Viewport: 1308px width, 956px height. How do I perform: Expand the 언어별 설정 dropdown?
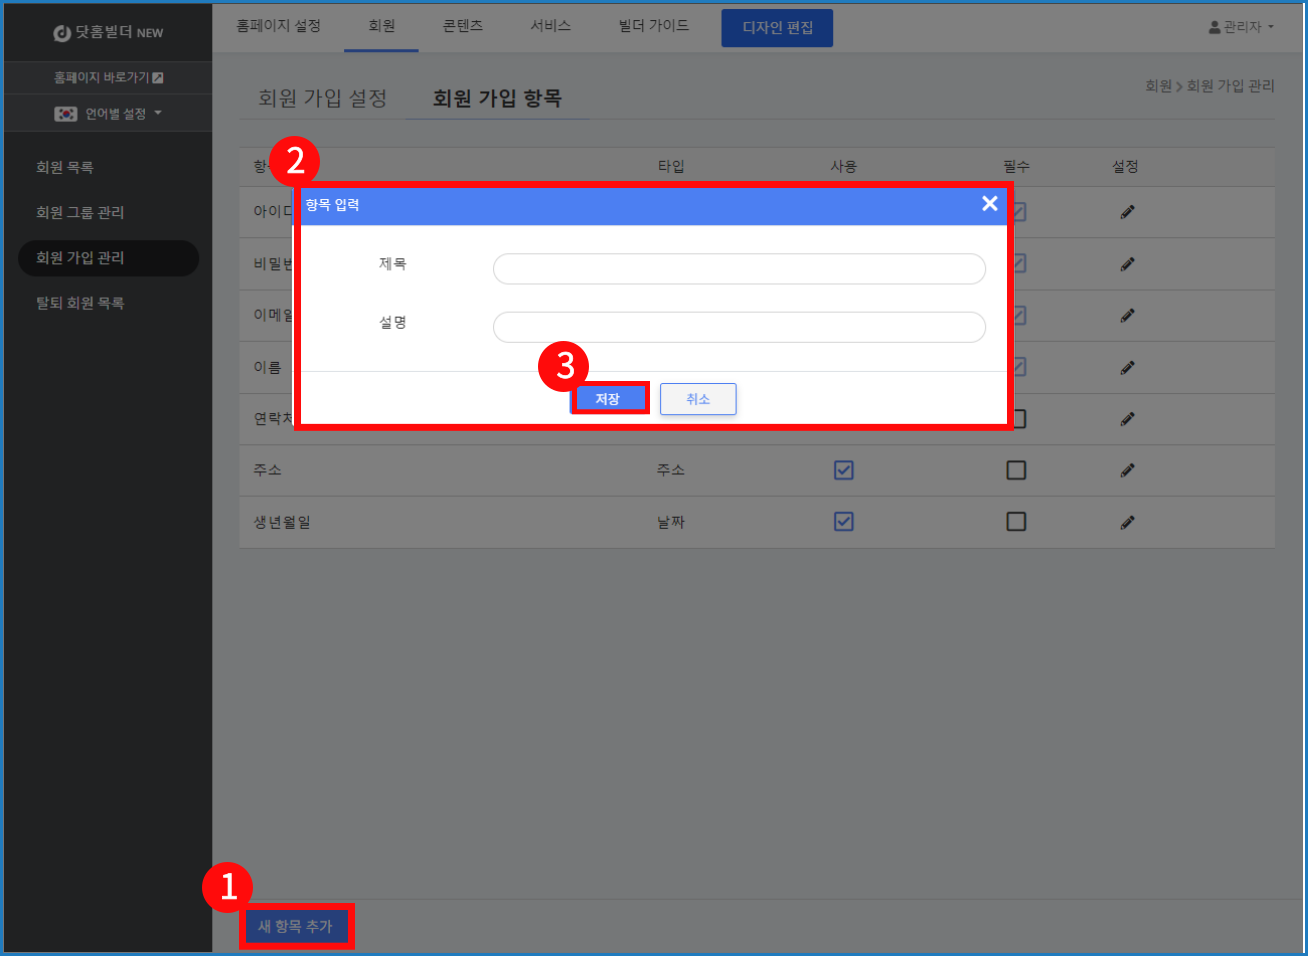[108, 114]
